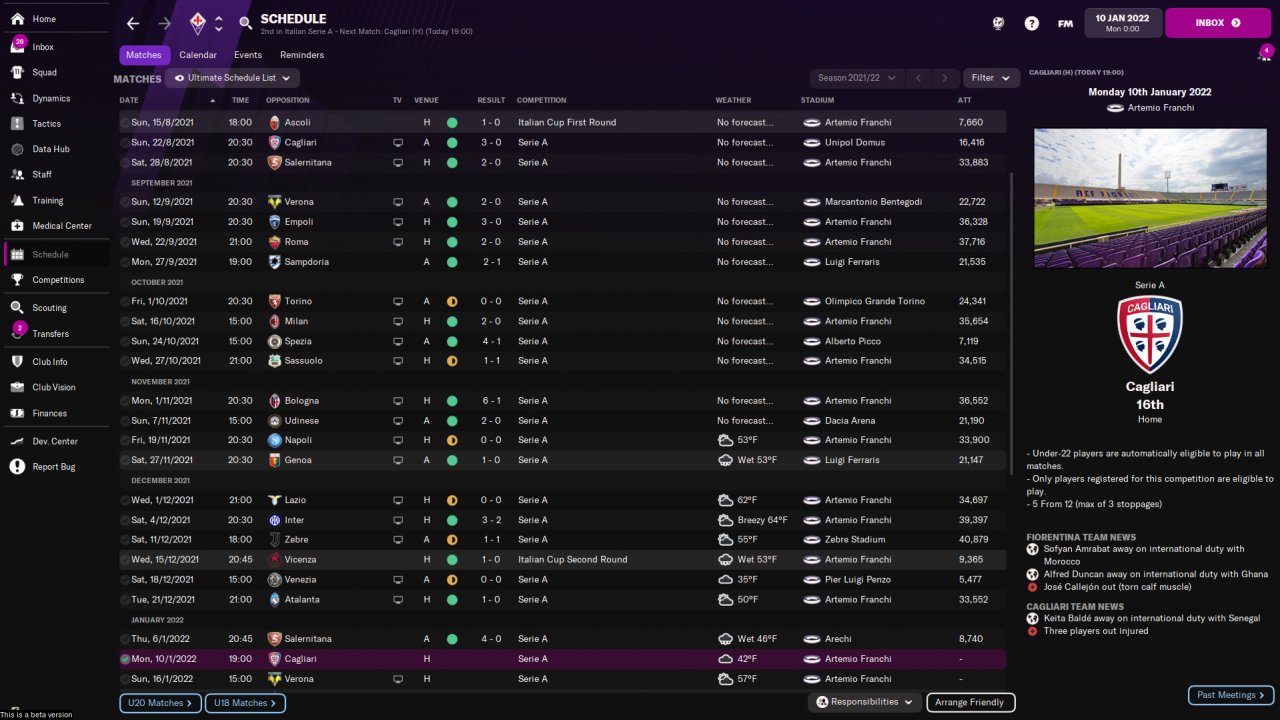Click the notification icon below the Inbox button
1280x720 pixels.
(1265, 53)
